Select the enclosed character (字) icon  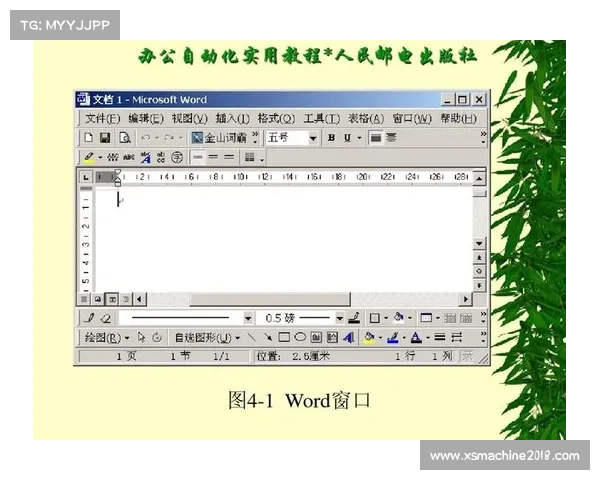point(177,157)
